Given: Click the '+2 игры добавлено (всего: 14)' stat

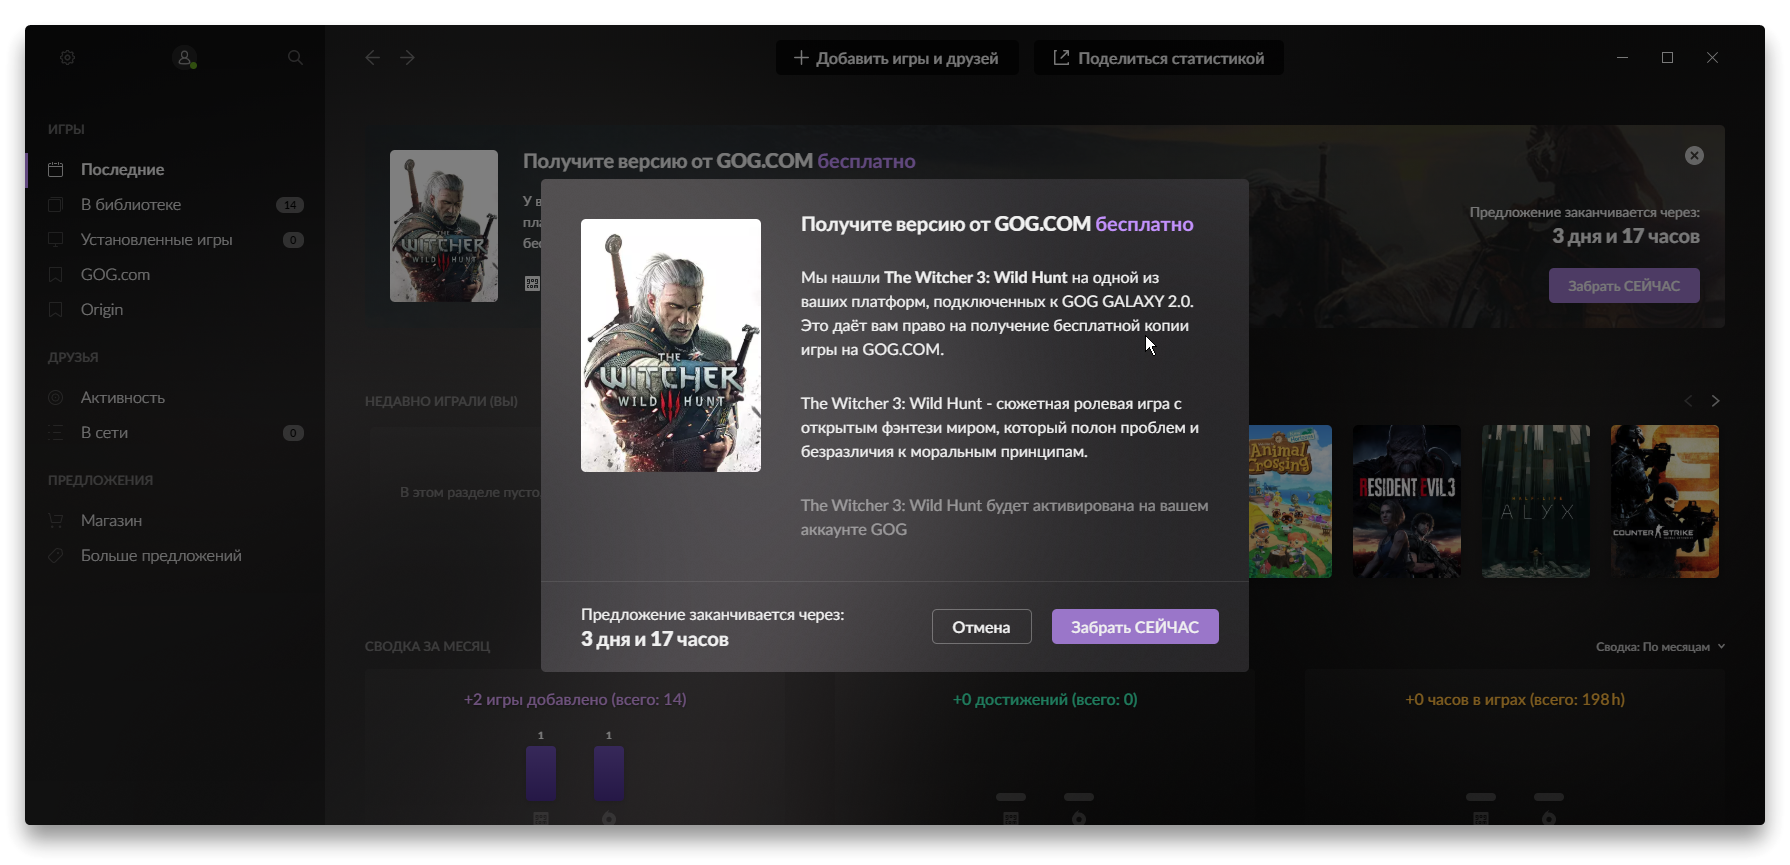Looking at the screenshot, I should tap(575, 700).
